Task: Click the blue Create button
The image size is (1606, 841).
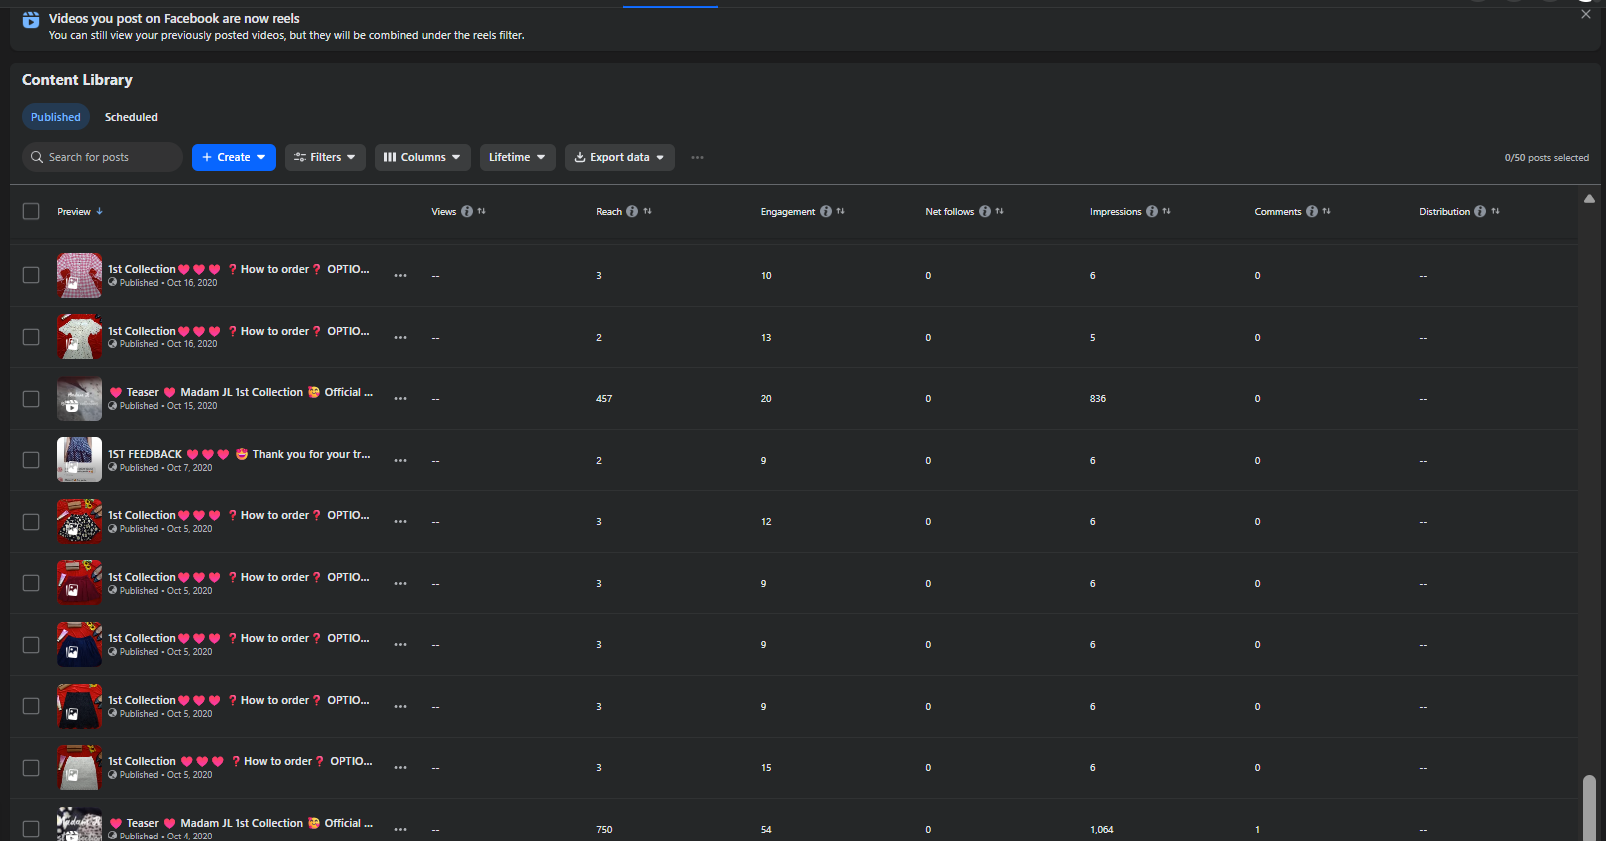Action: click(x=233, y=158)
